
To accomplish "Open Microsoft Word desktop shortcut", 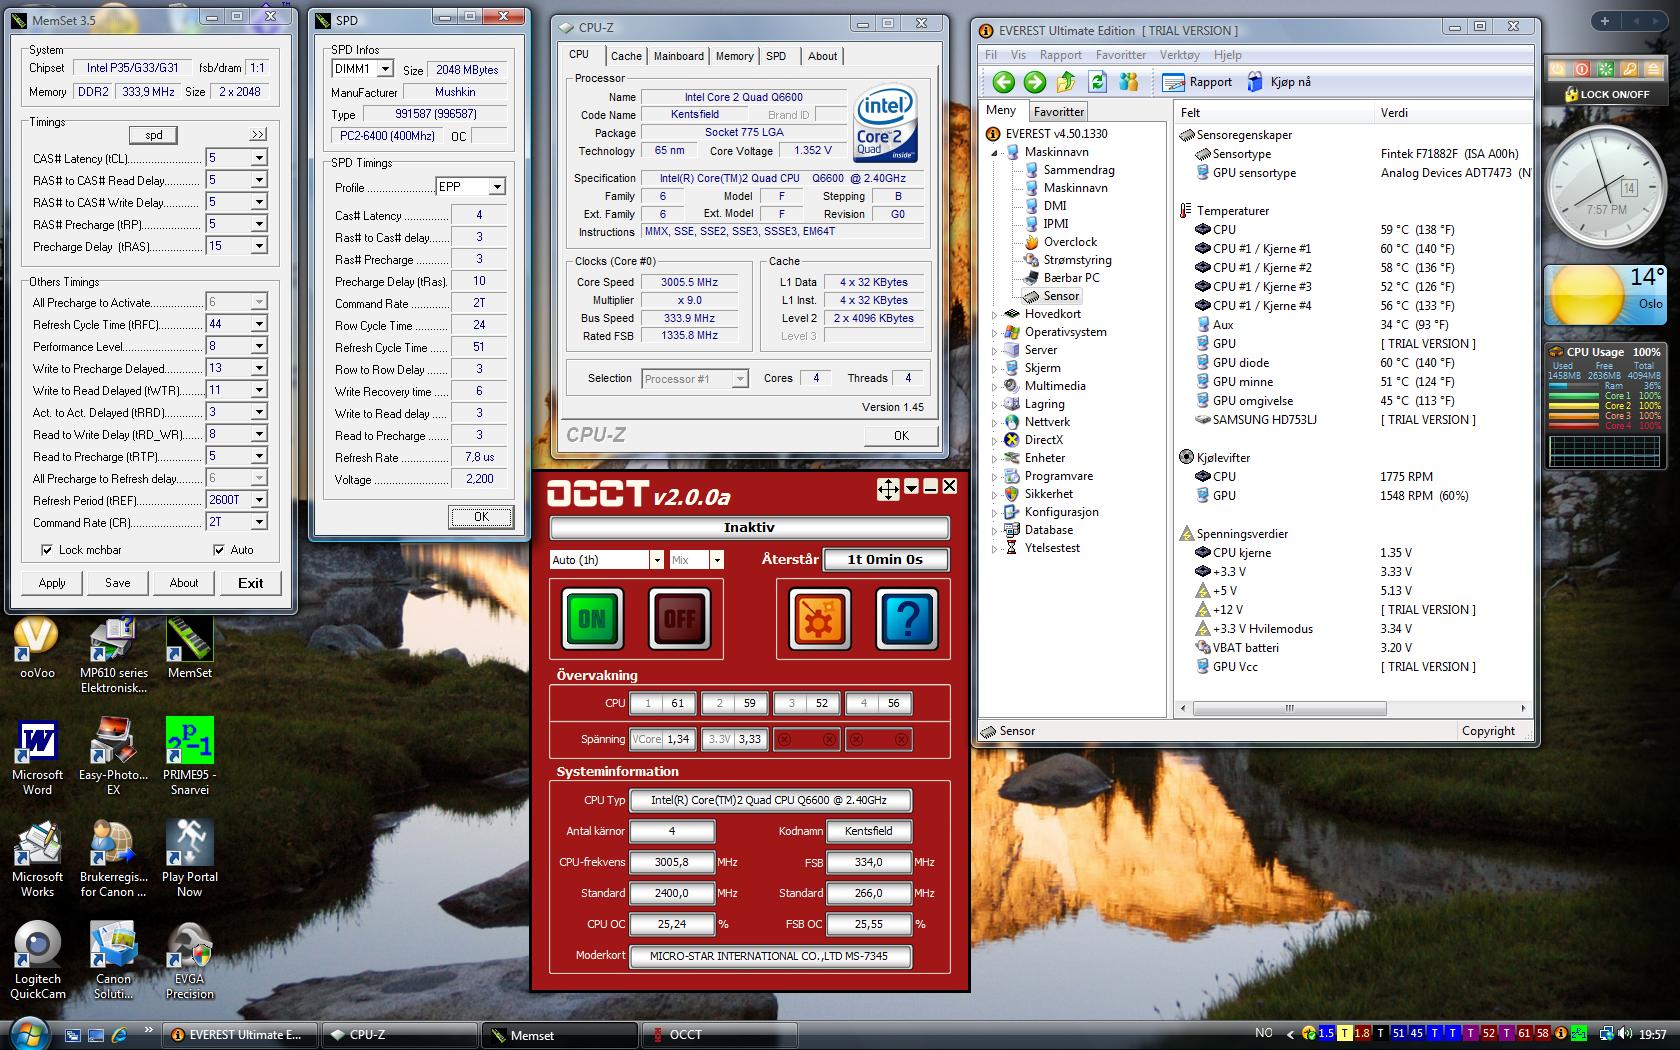I will pyautogui.click(x=37, y=757).
